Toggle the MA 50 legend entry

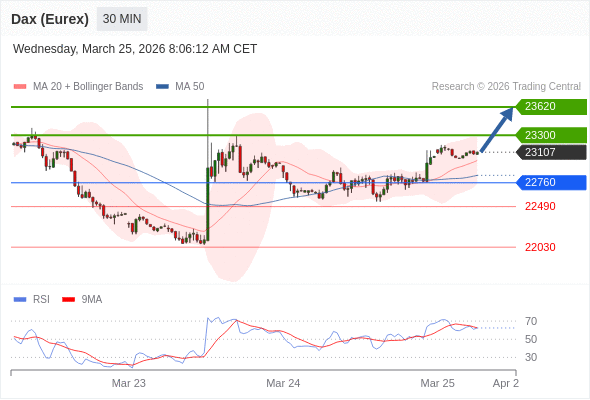[180, 87]
